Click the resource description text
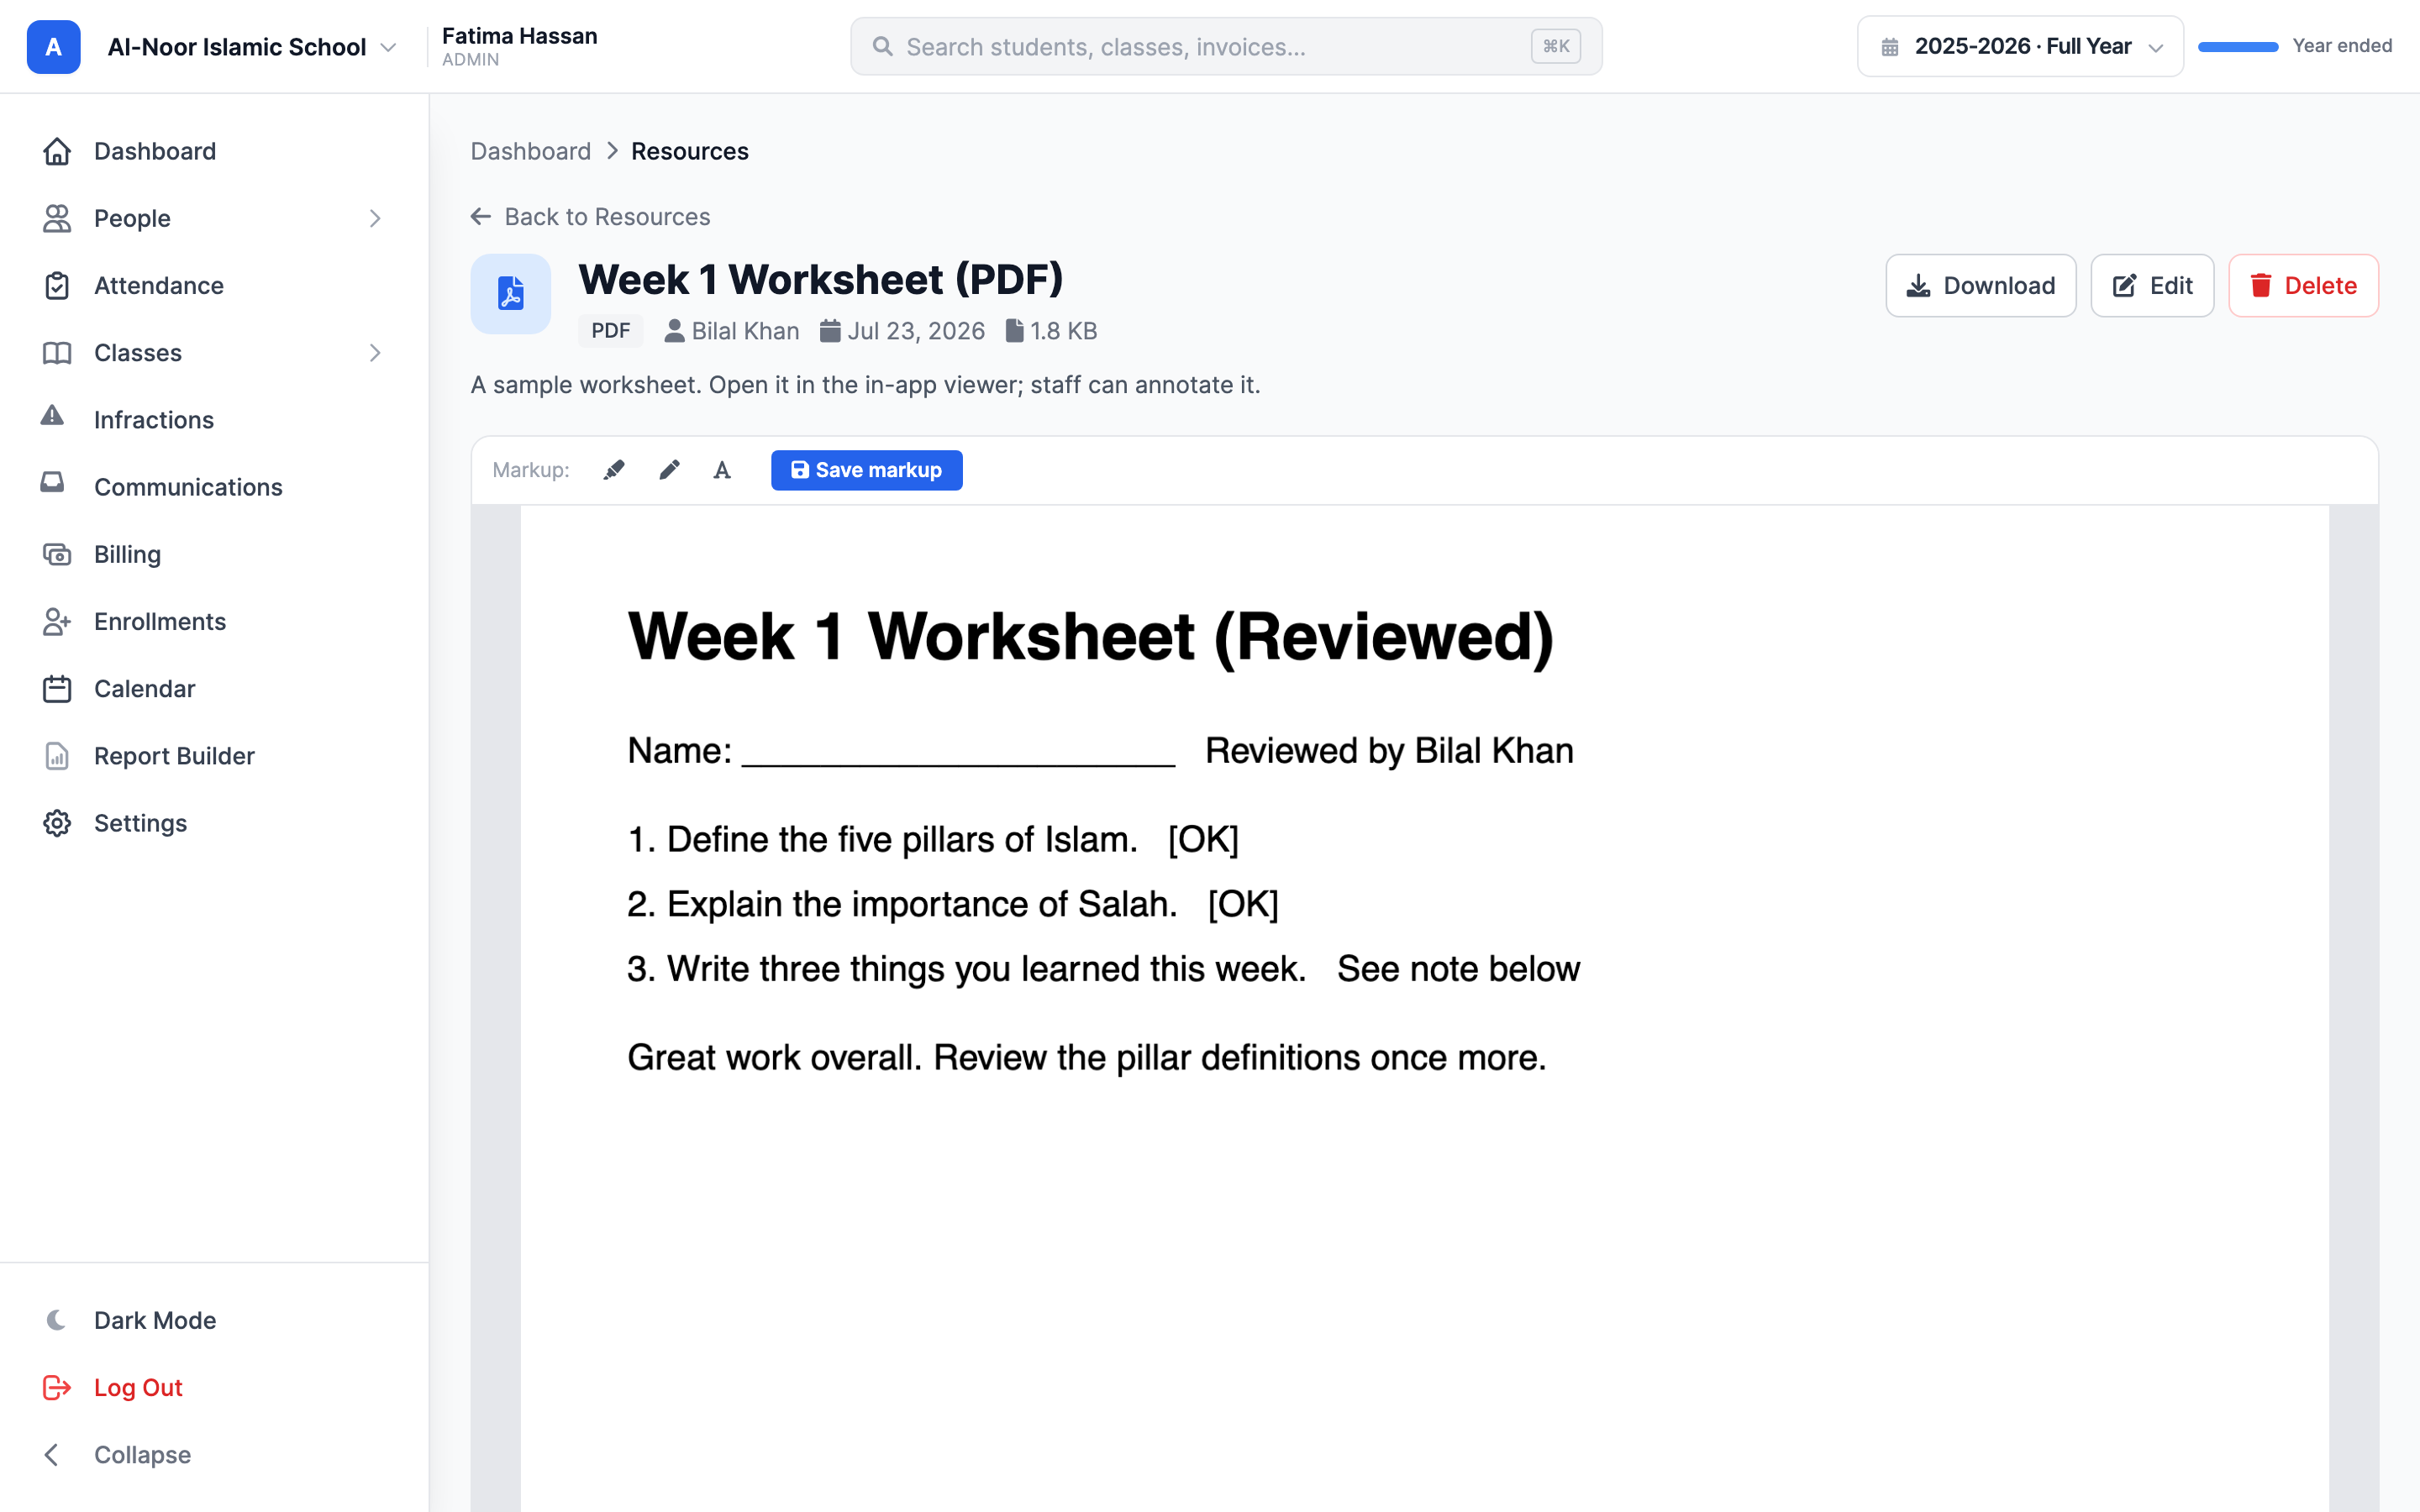Screen dimensions: 2420x1512 (x=865, y=385)
